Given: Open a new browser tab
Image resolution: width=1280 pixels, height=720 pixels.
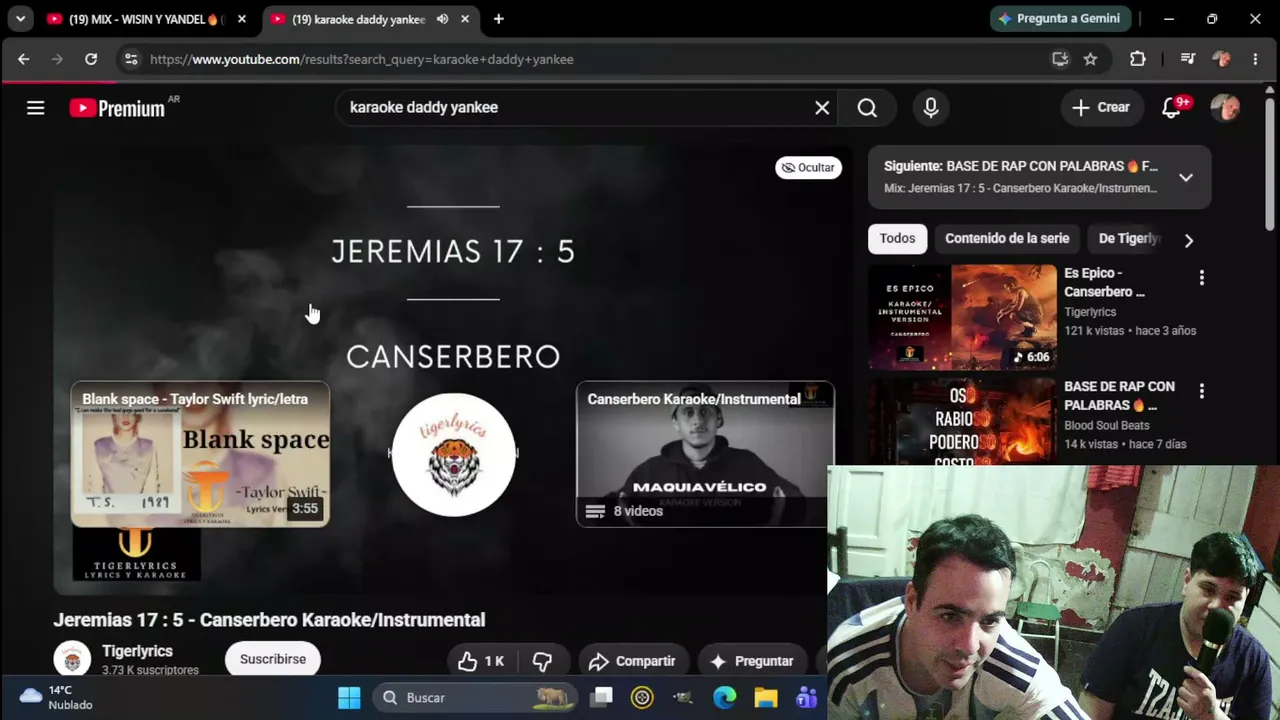Looking at the screenshot, I should click(x=498, y=19).
